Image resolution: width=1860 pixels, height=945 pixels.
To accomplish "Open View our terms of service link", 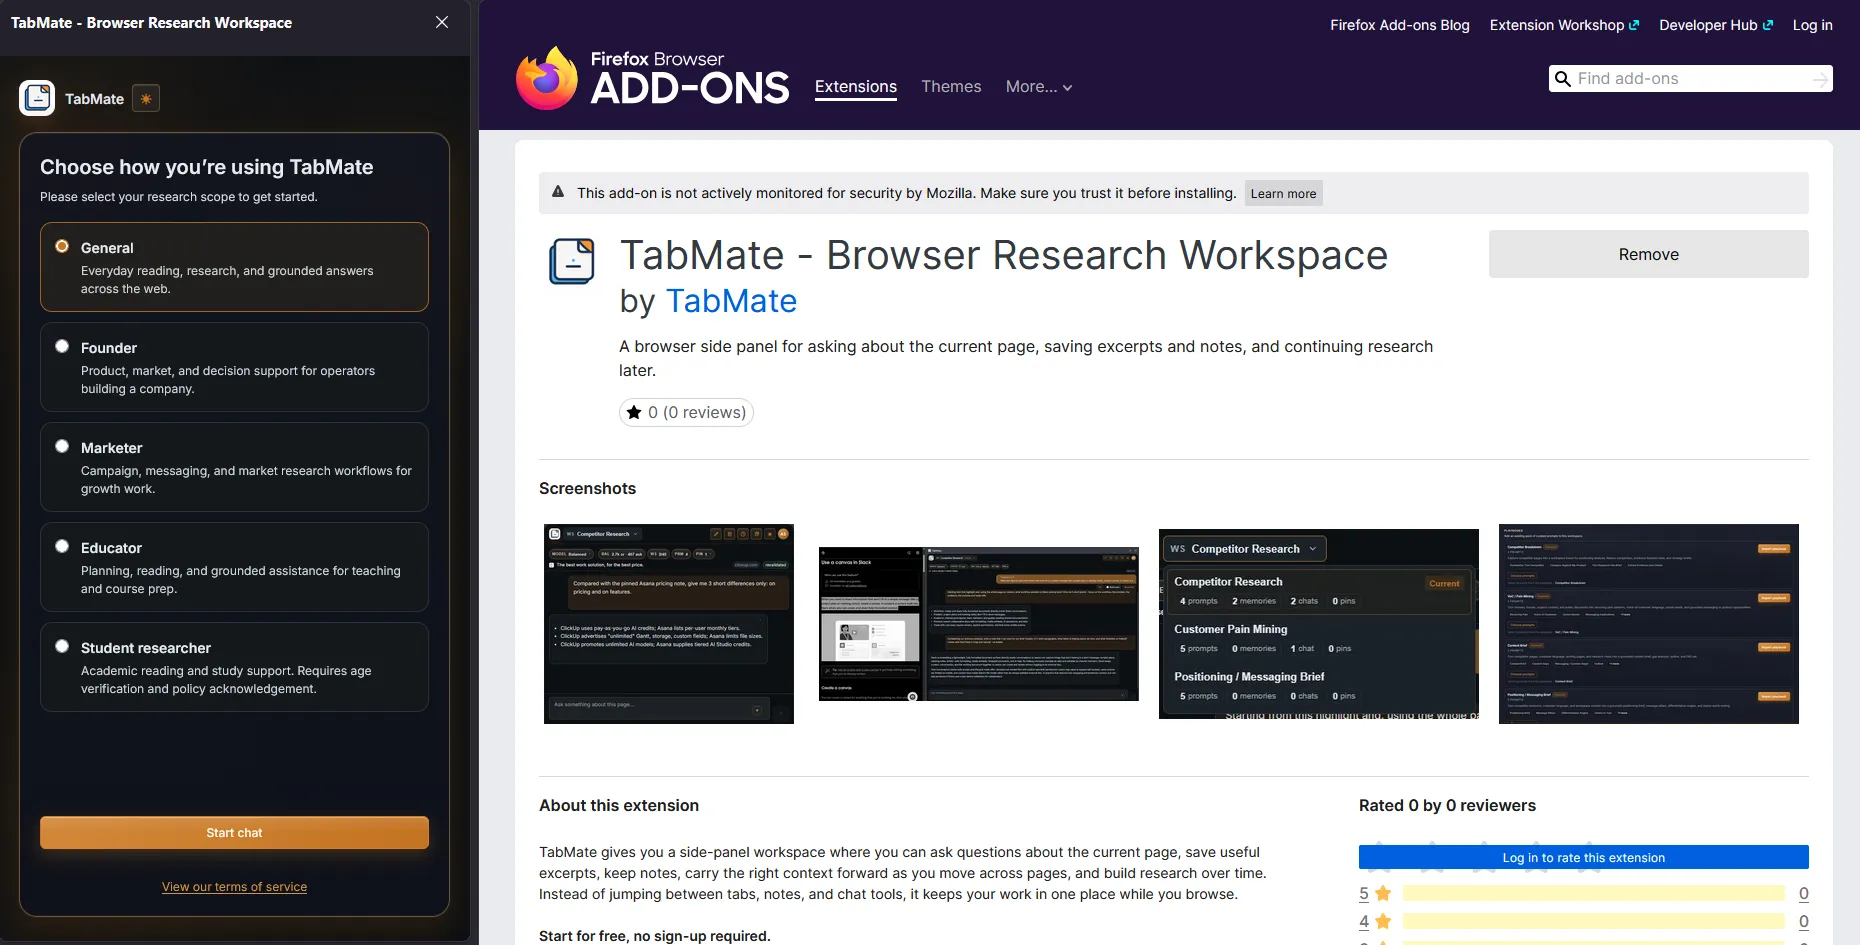I will pyautogui.click(x=234, y=887).
